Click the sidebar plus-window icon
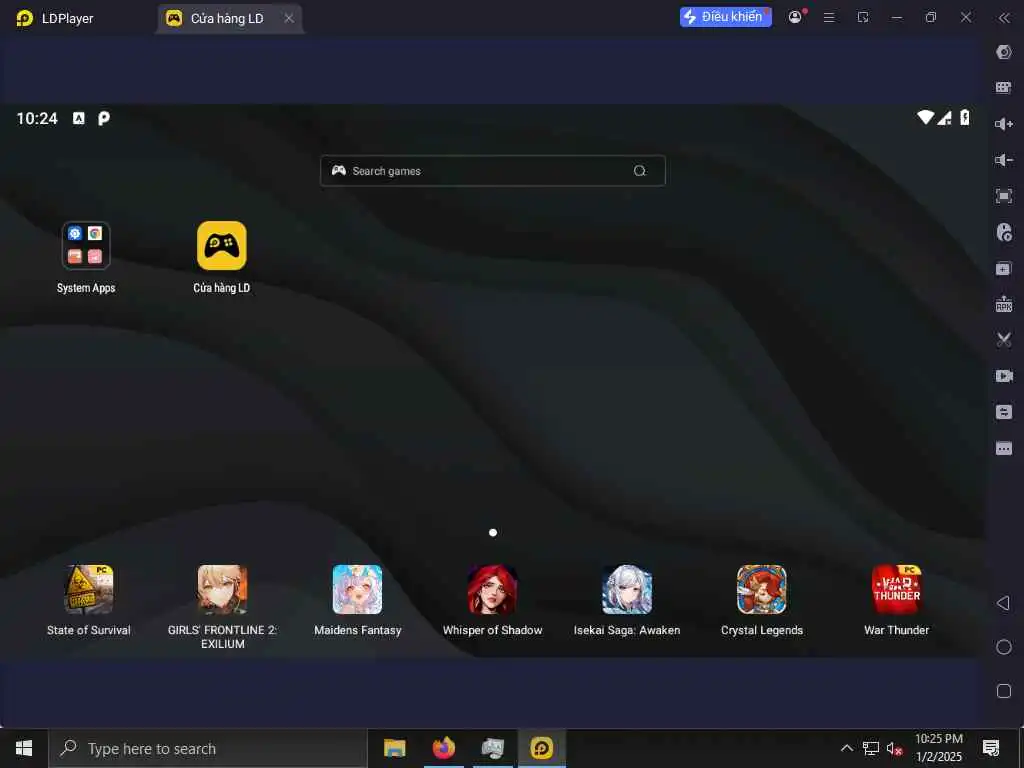Viewport: 1024px width, 768px height. click(x=1004, y=268)
